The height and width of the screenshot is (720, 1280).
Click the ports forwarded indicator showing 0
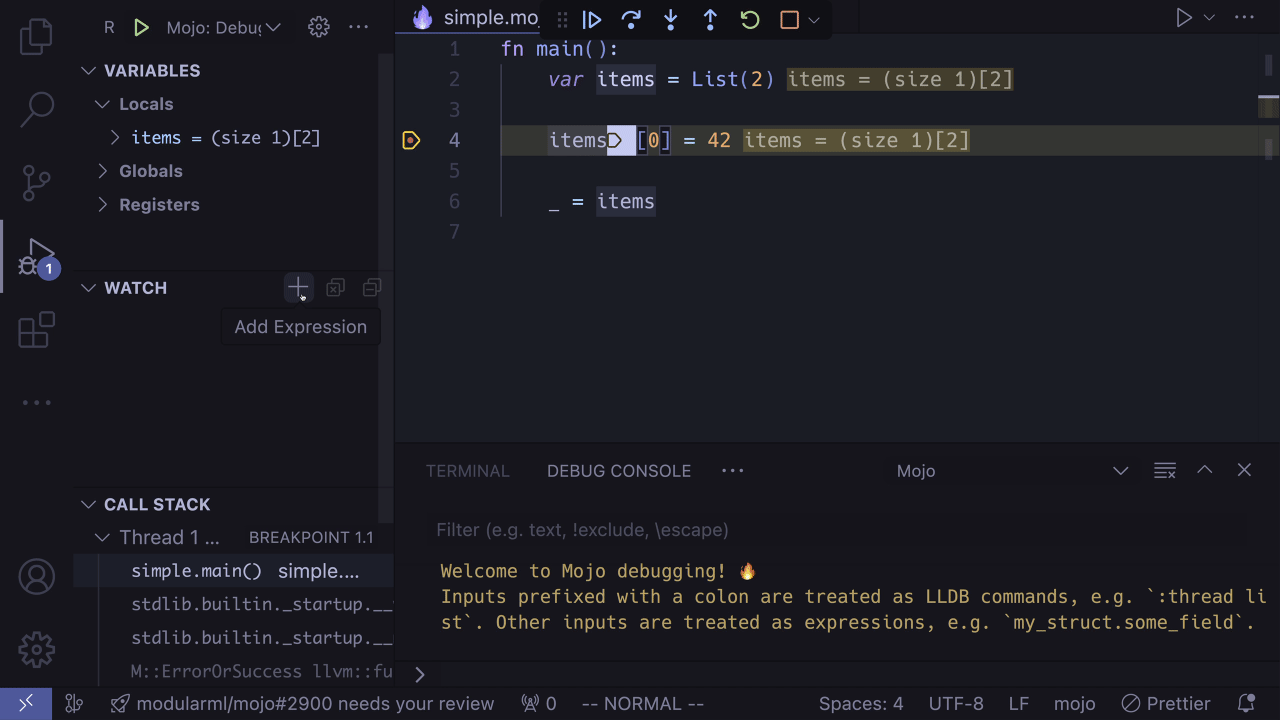tap(539, 704)
